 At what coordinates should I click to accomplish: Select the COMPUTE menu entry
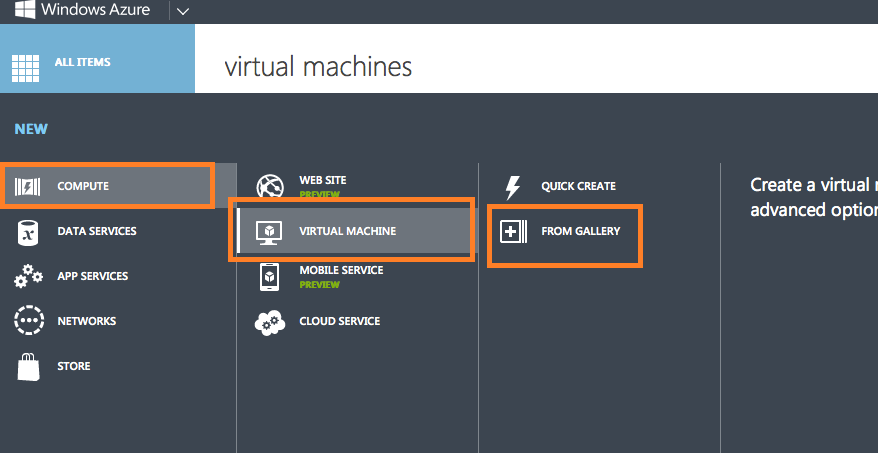point(83,186)
